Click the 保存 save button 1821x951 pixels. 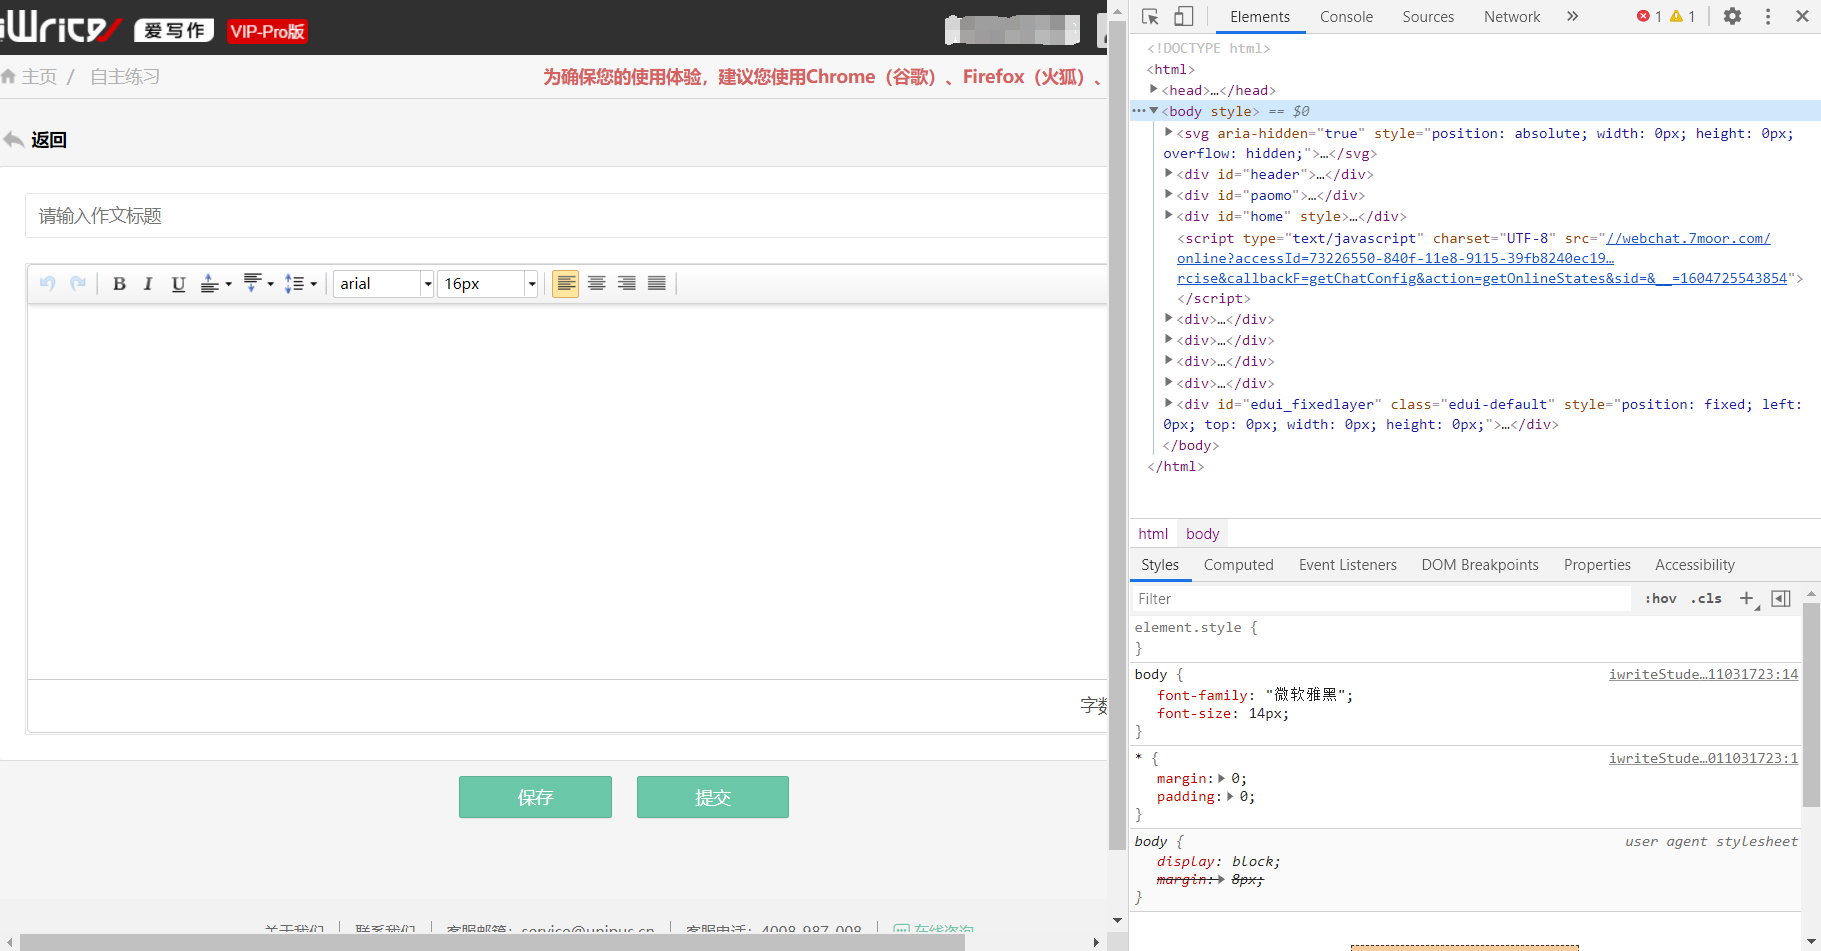point(535,797)
